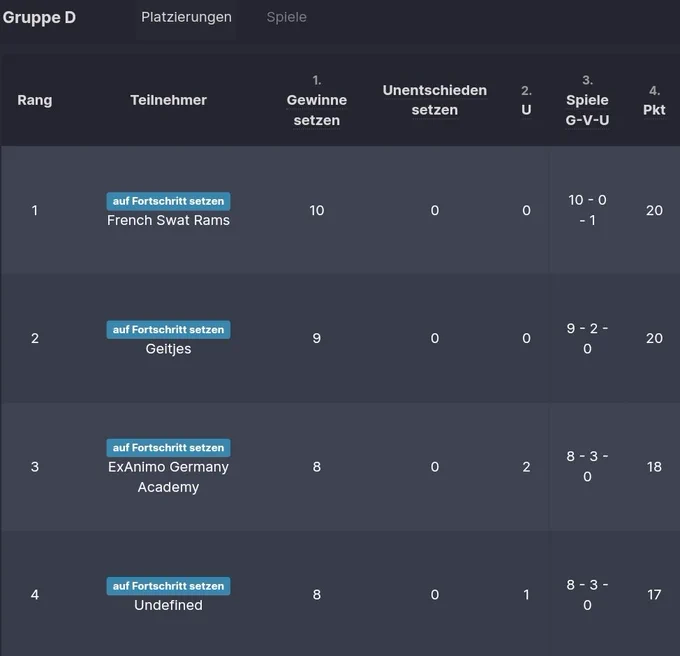Click 'auf Fortschritt setzen' badge for French Swat Rams
Screen dimensions: 680x656
168,201
